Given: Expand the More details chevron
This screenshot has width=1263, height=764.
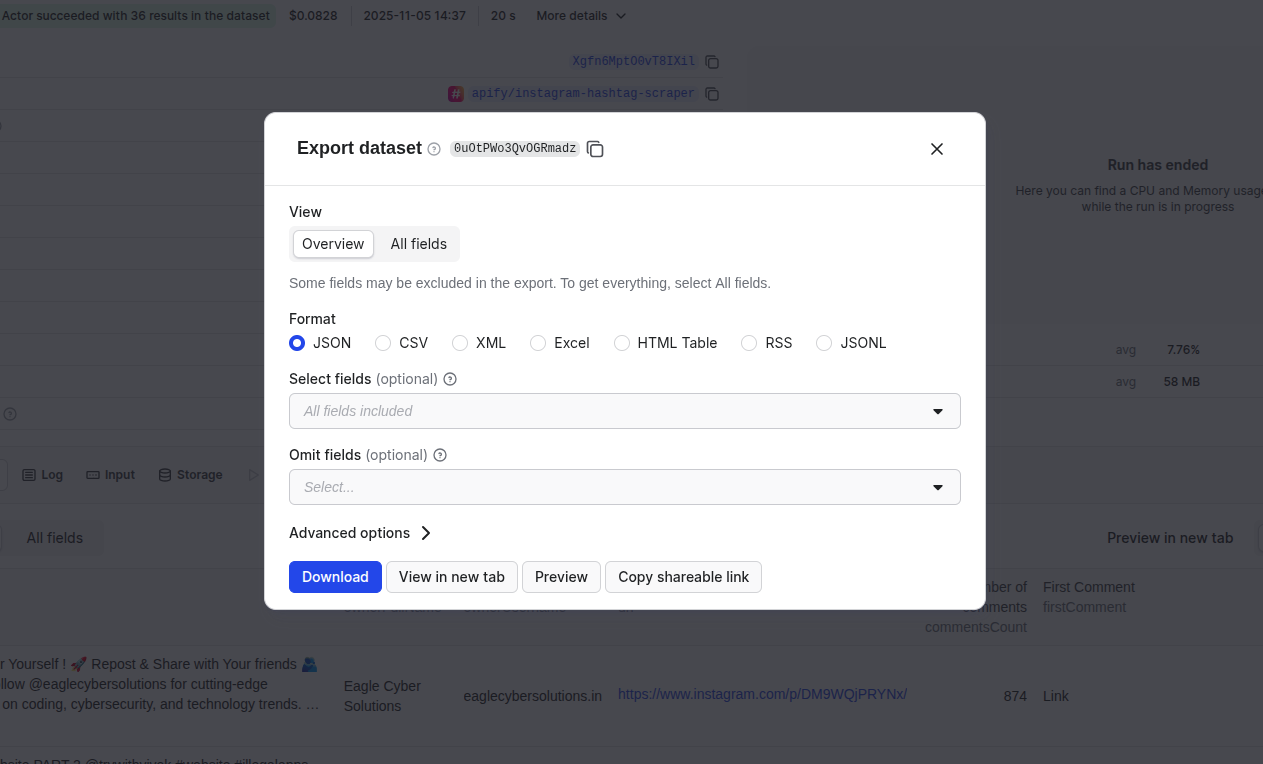Looking at the screenshot, I should (x=620, y=16).
